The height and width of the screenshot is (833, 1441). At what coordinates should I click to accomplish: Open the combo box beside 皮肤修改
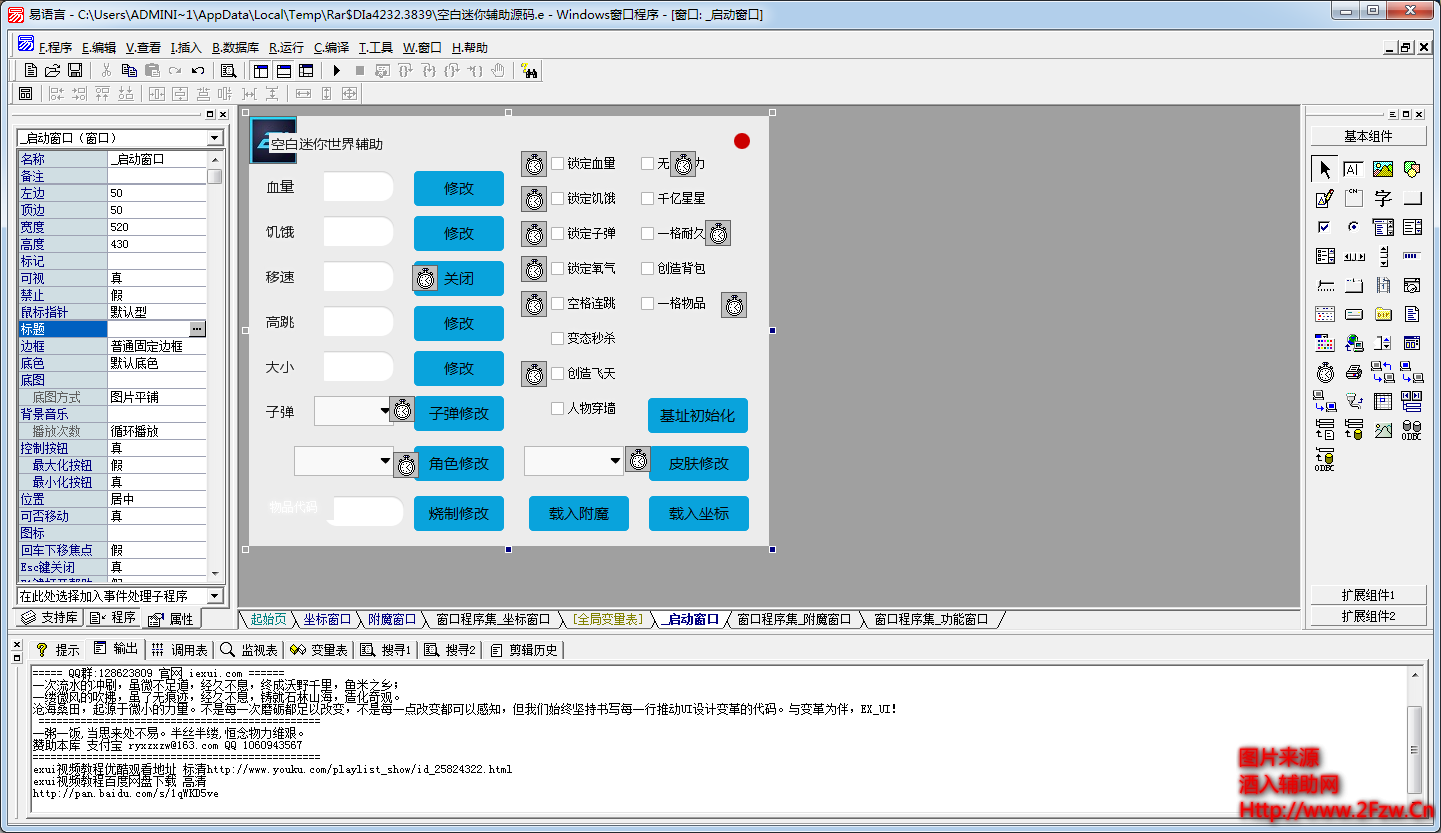pos(615,461)
